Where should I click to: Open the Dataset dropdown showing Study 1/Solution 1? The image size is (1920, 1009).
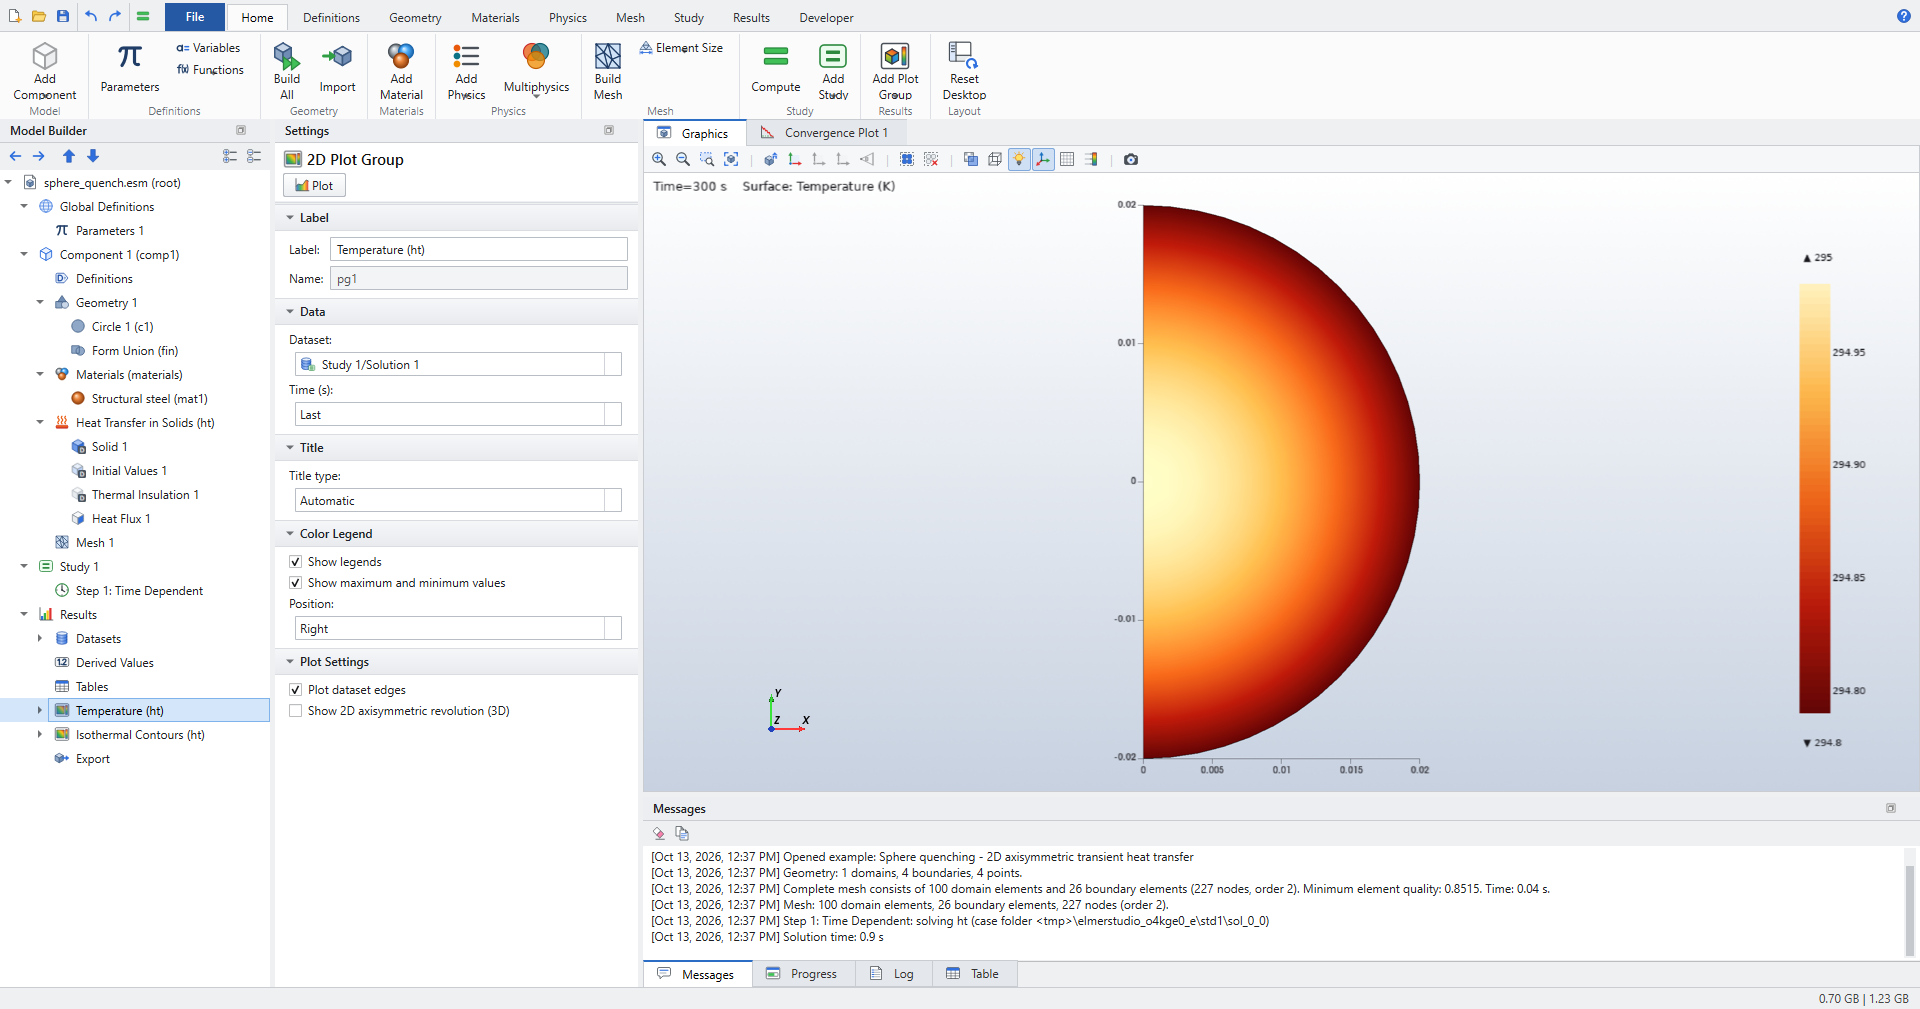(x=458, y=365)
